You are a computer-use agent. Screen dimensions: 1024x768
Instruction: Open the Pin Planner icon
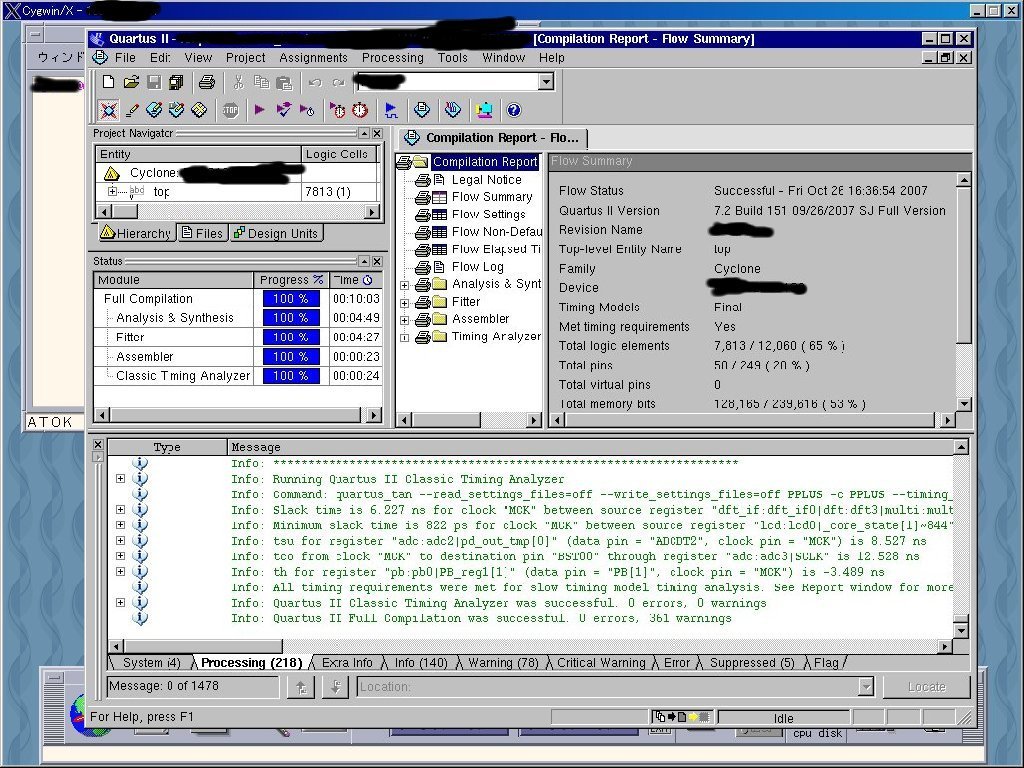click(176, 110)
